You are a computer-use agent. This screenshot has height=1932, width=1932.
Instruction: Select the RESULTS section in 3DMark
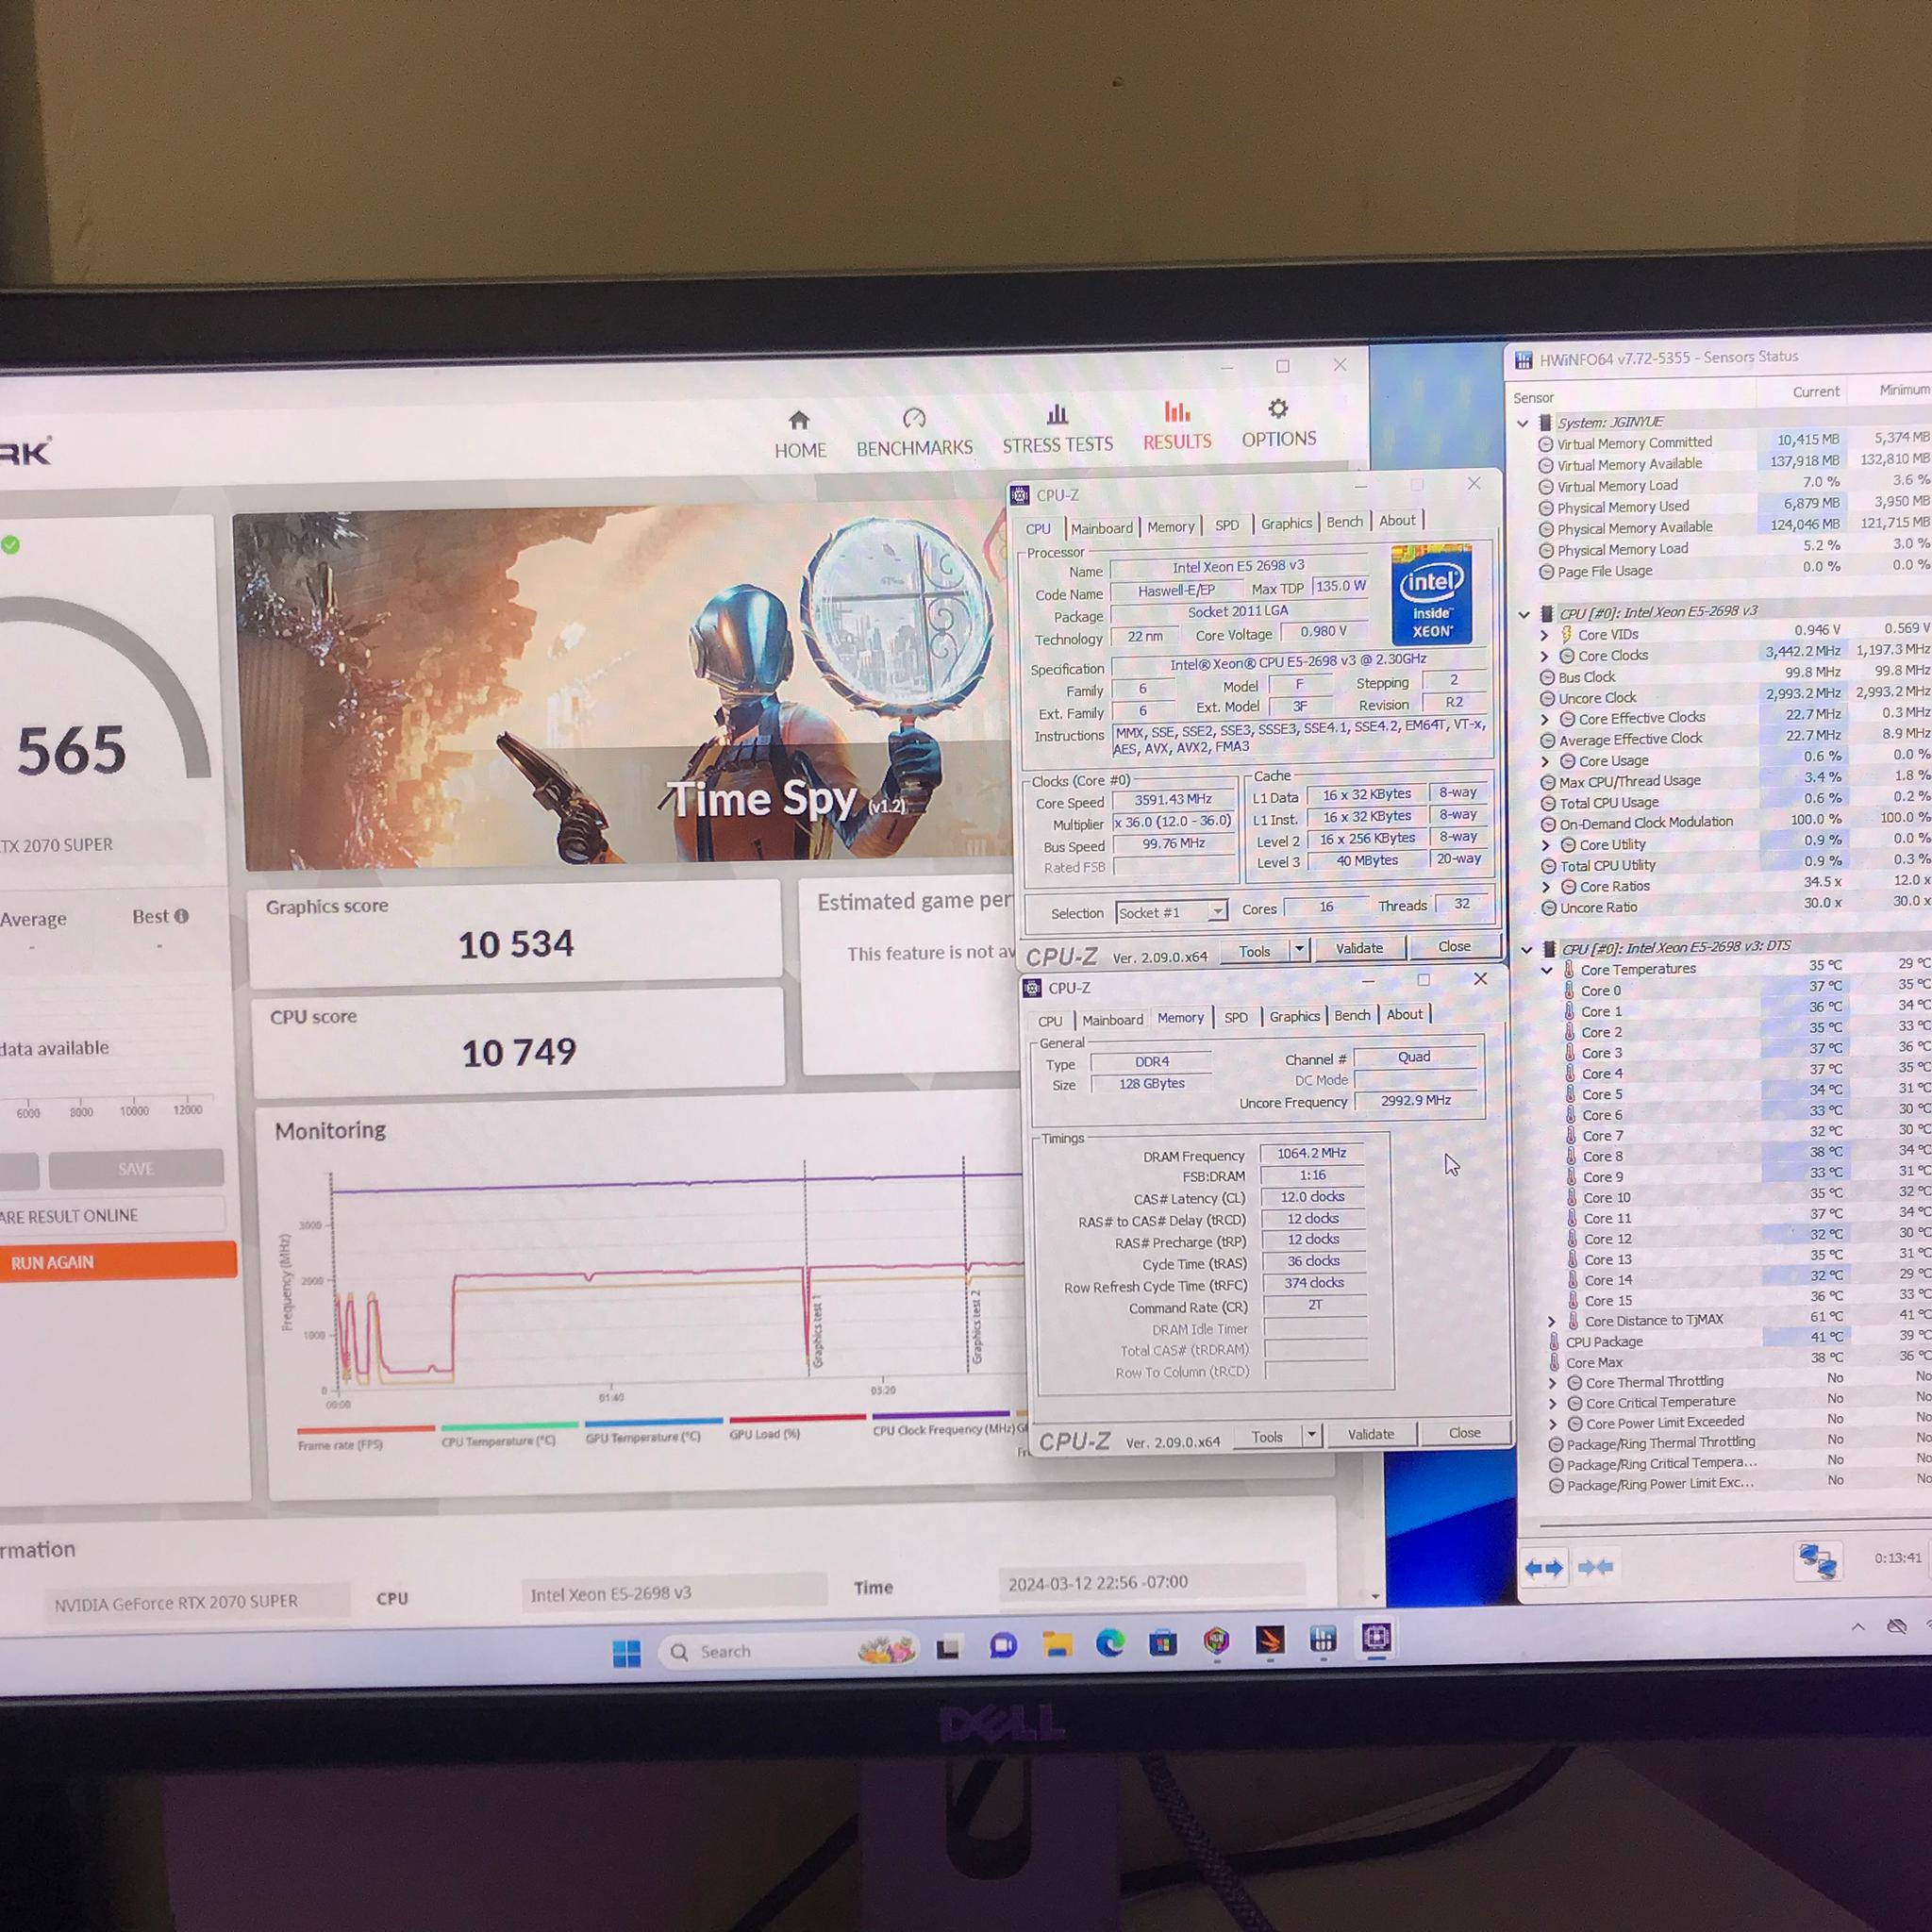[1177, 427]
